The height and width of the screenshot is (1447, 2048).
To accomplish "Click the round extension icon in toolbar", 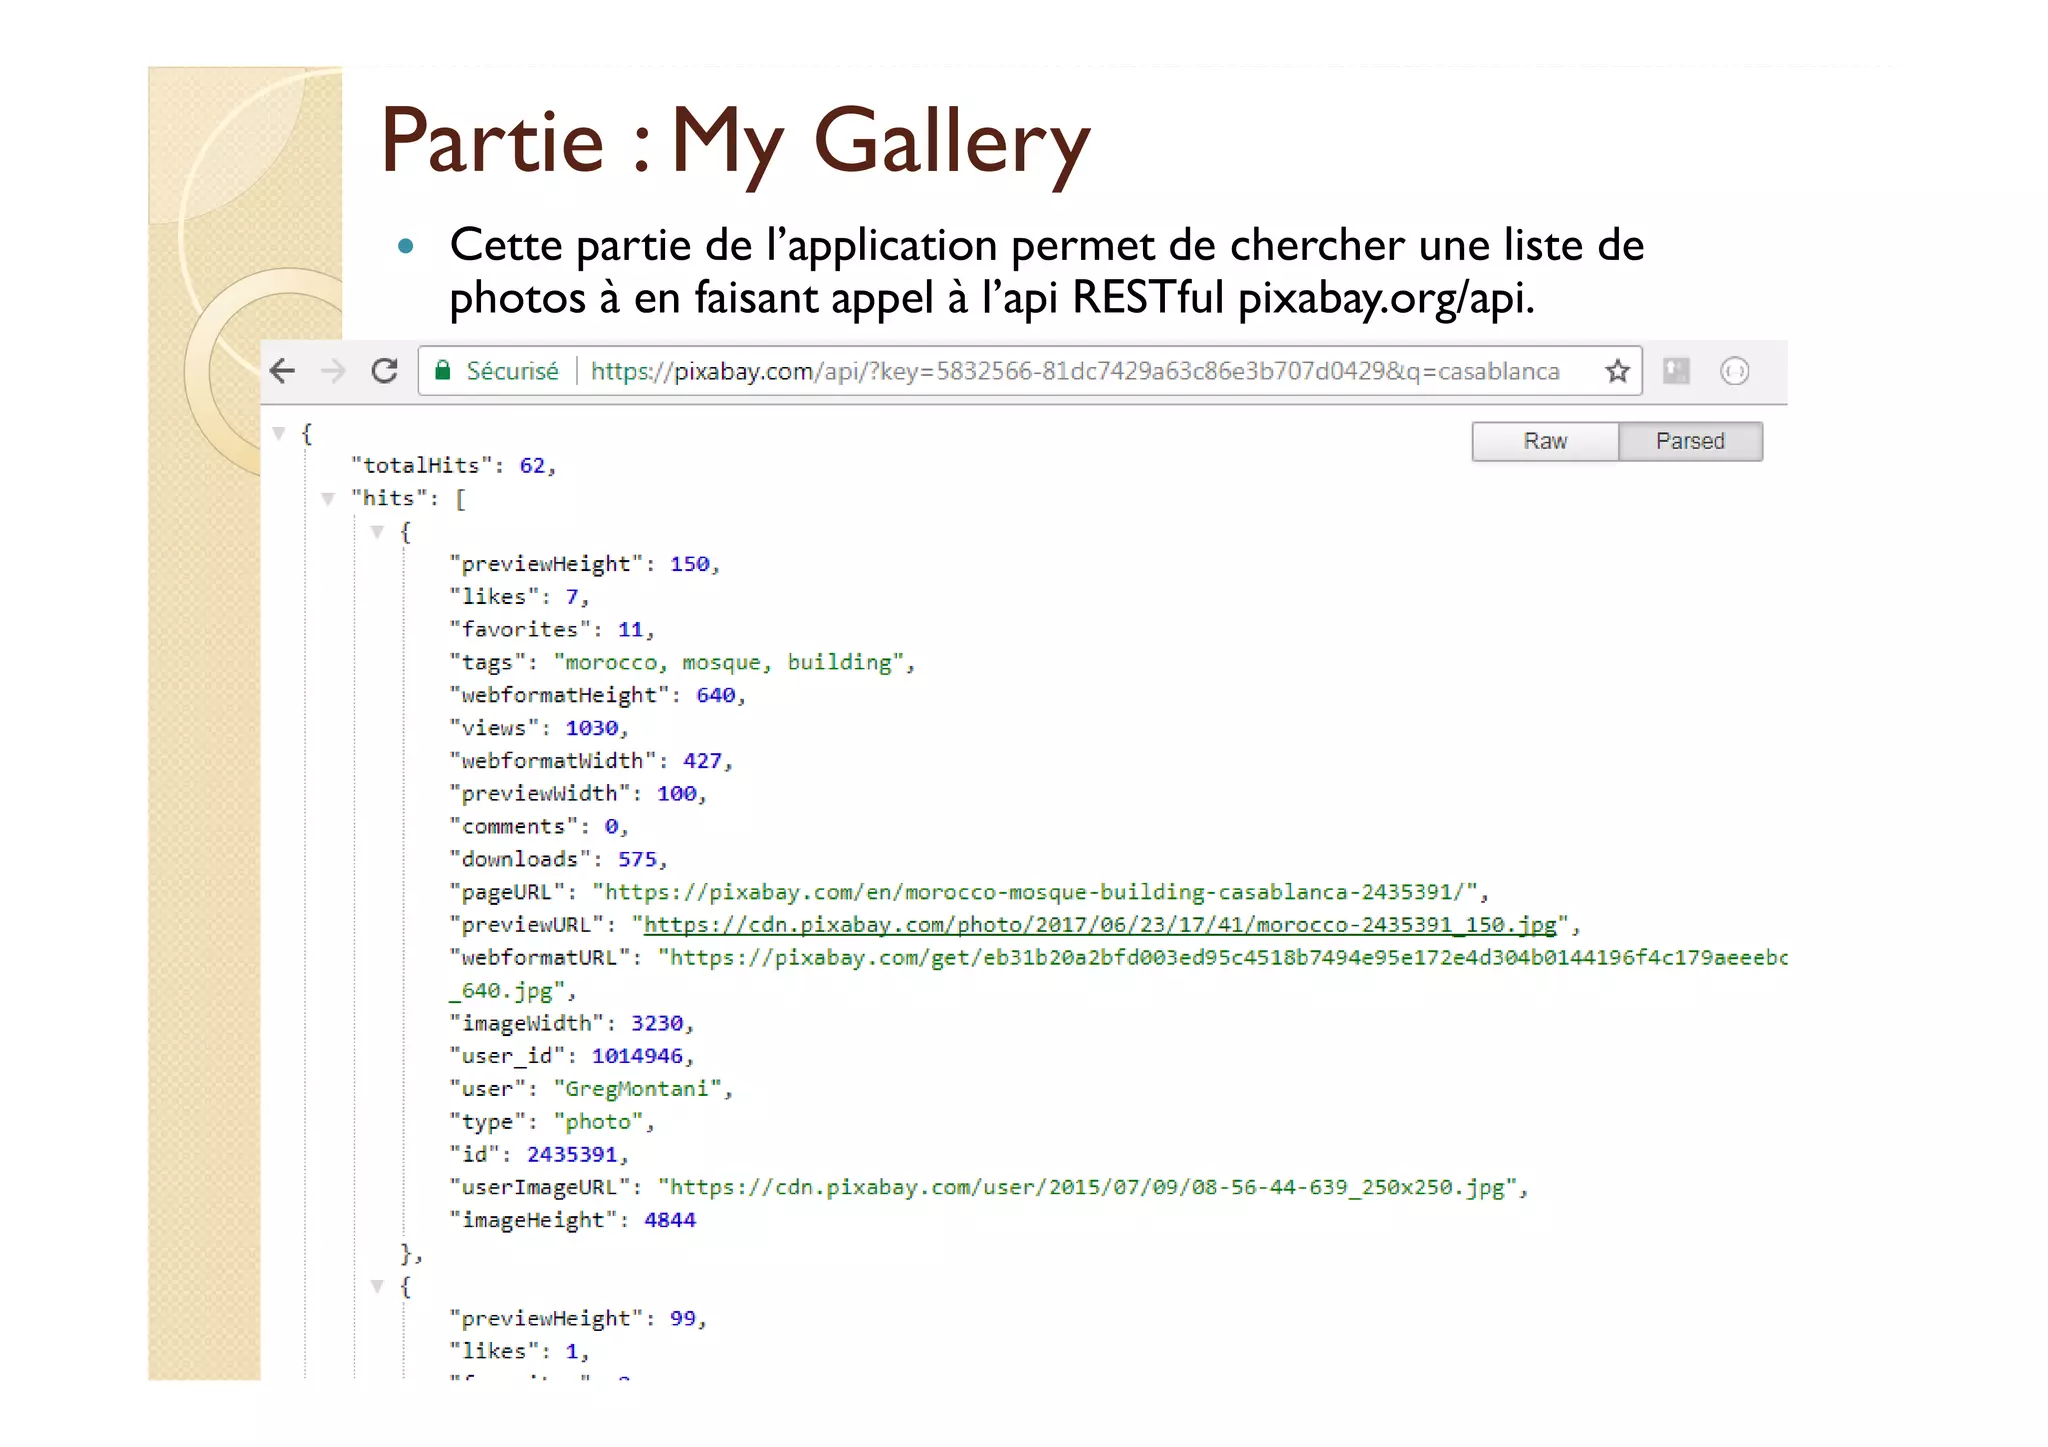I will pos(1735,371).
